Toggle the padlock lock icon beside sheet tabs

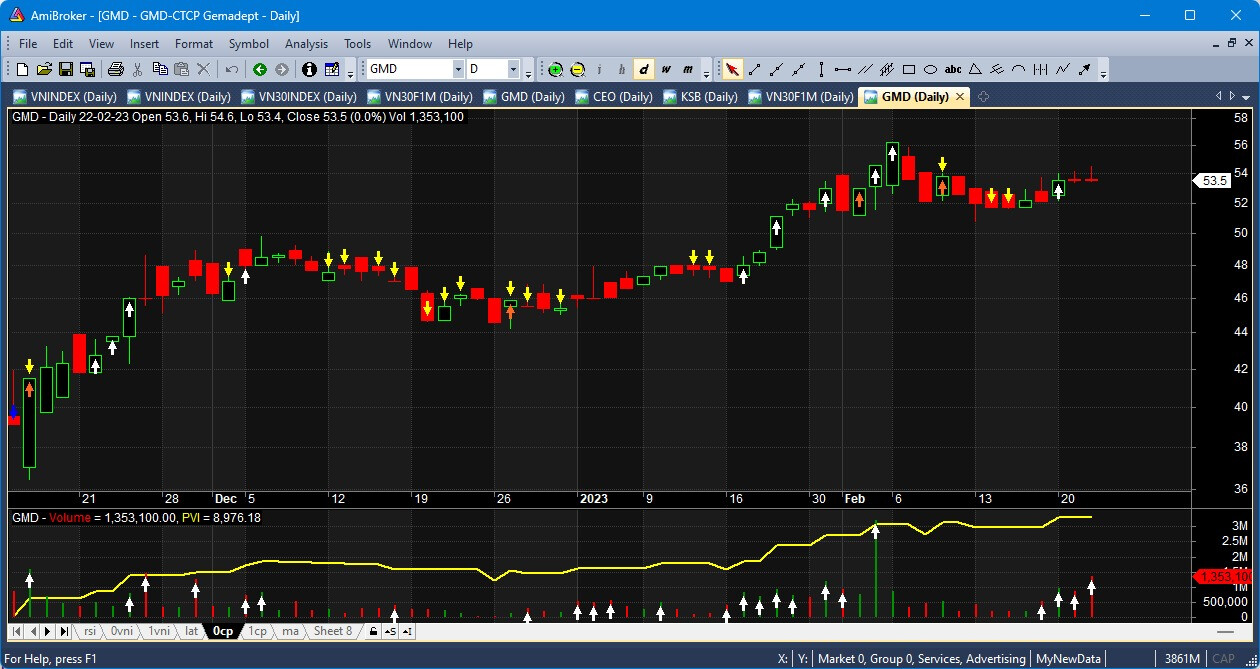[x=373, y=632]
